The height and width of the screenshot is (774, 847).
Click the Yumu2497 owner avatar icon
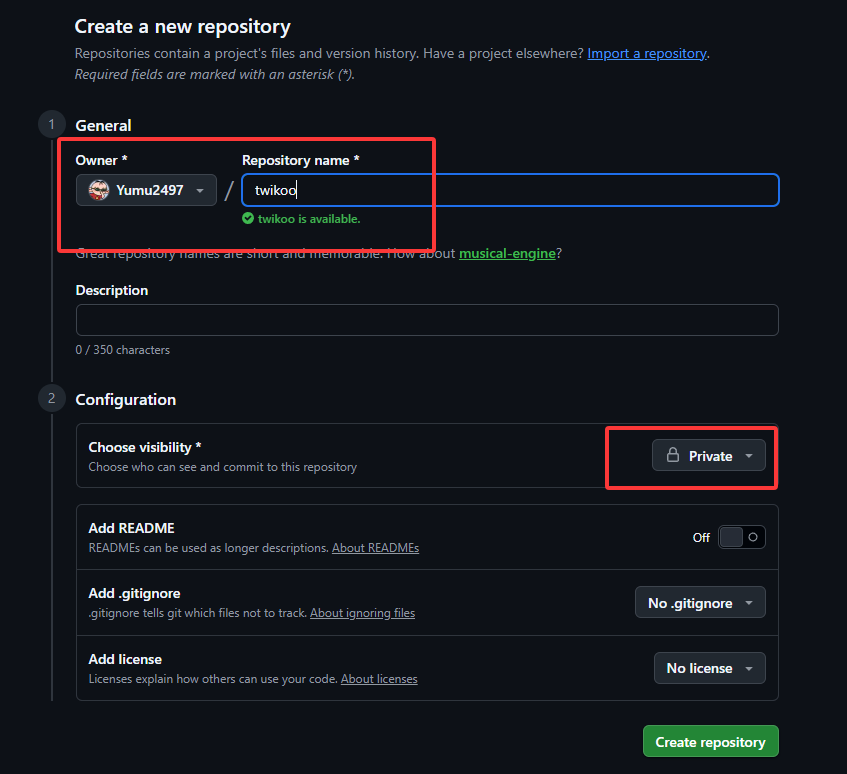99,190
